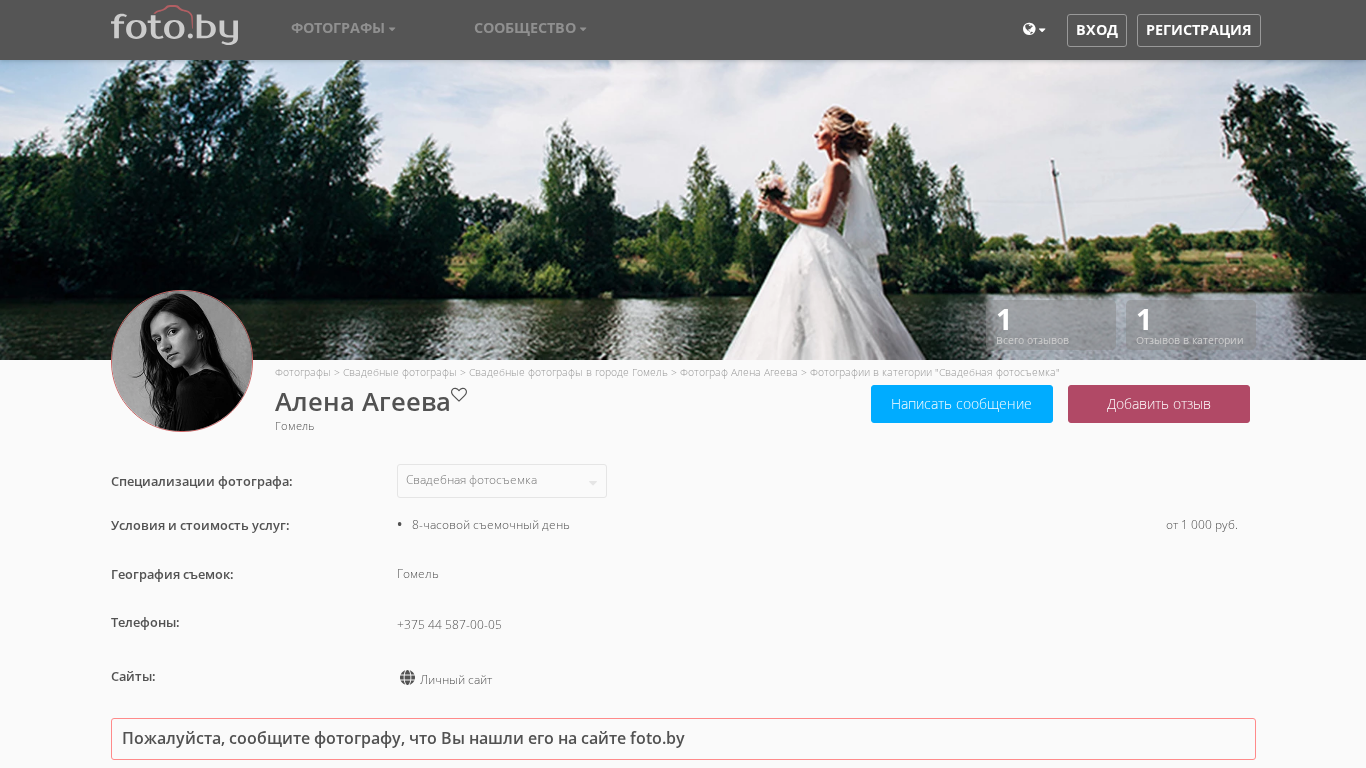
Task: Click Написать сообщение button
Action: pyautogui.click(x=962, y=404)
